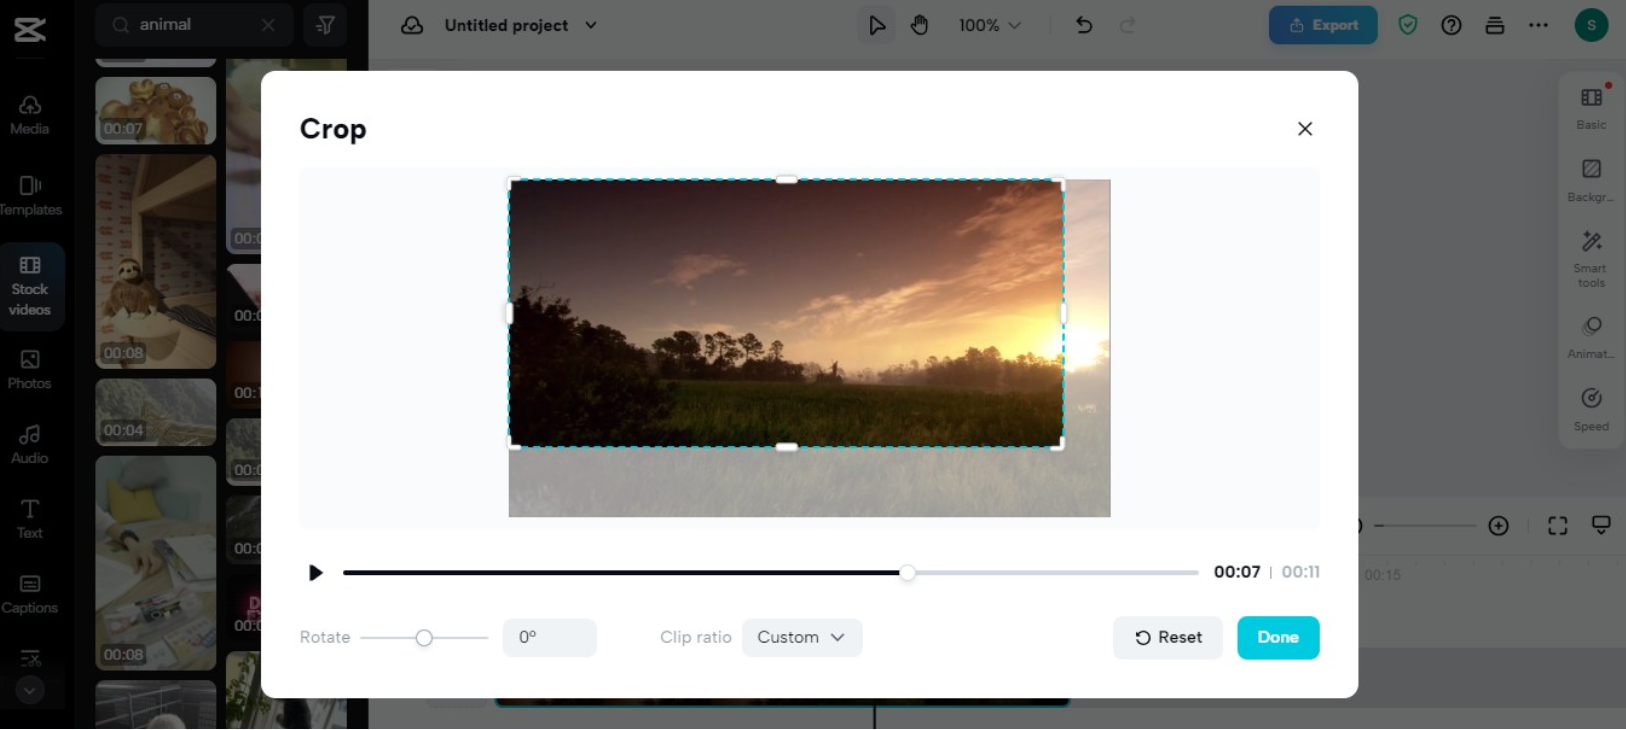Viewport: 1626px width, 730px height.
Task: Click the left-middle crop handle
Action: coord(509,313)
